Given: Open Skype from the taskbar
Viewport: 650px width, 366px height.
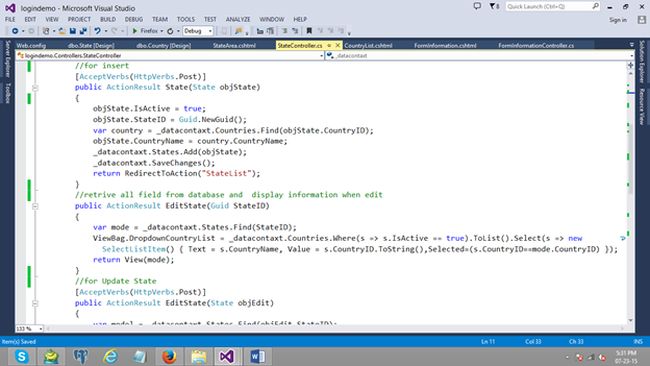Looking at the screenshot, I should click(x=21, y=356).
